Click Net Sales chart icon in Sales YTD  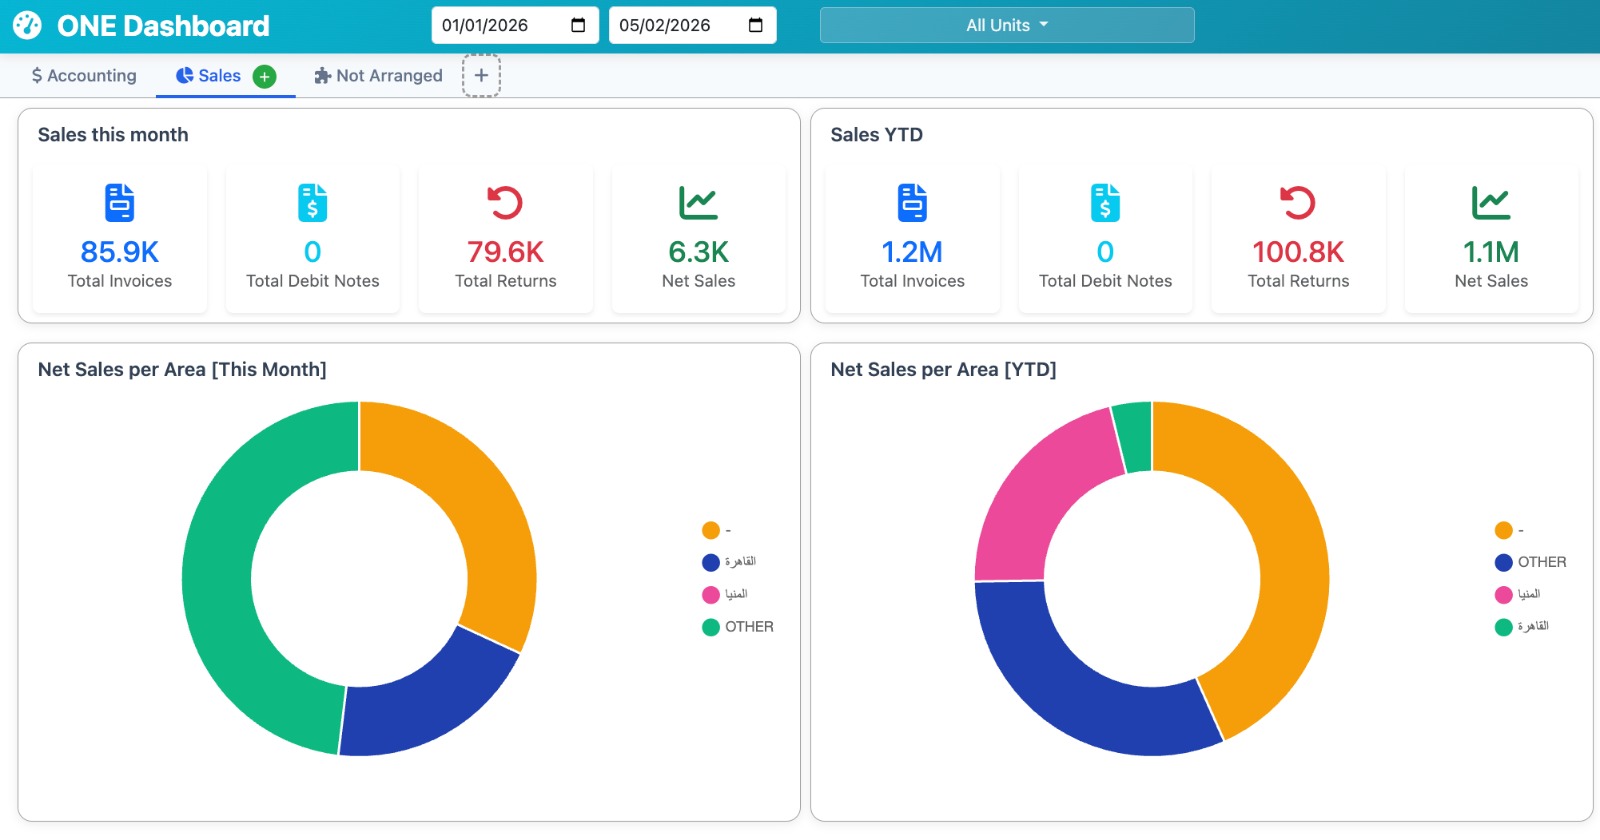click(1491, 203)
